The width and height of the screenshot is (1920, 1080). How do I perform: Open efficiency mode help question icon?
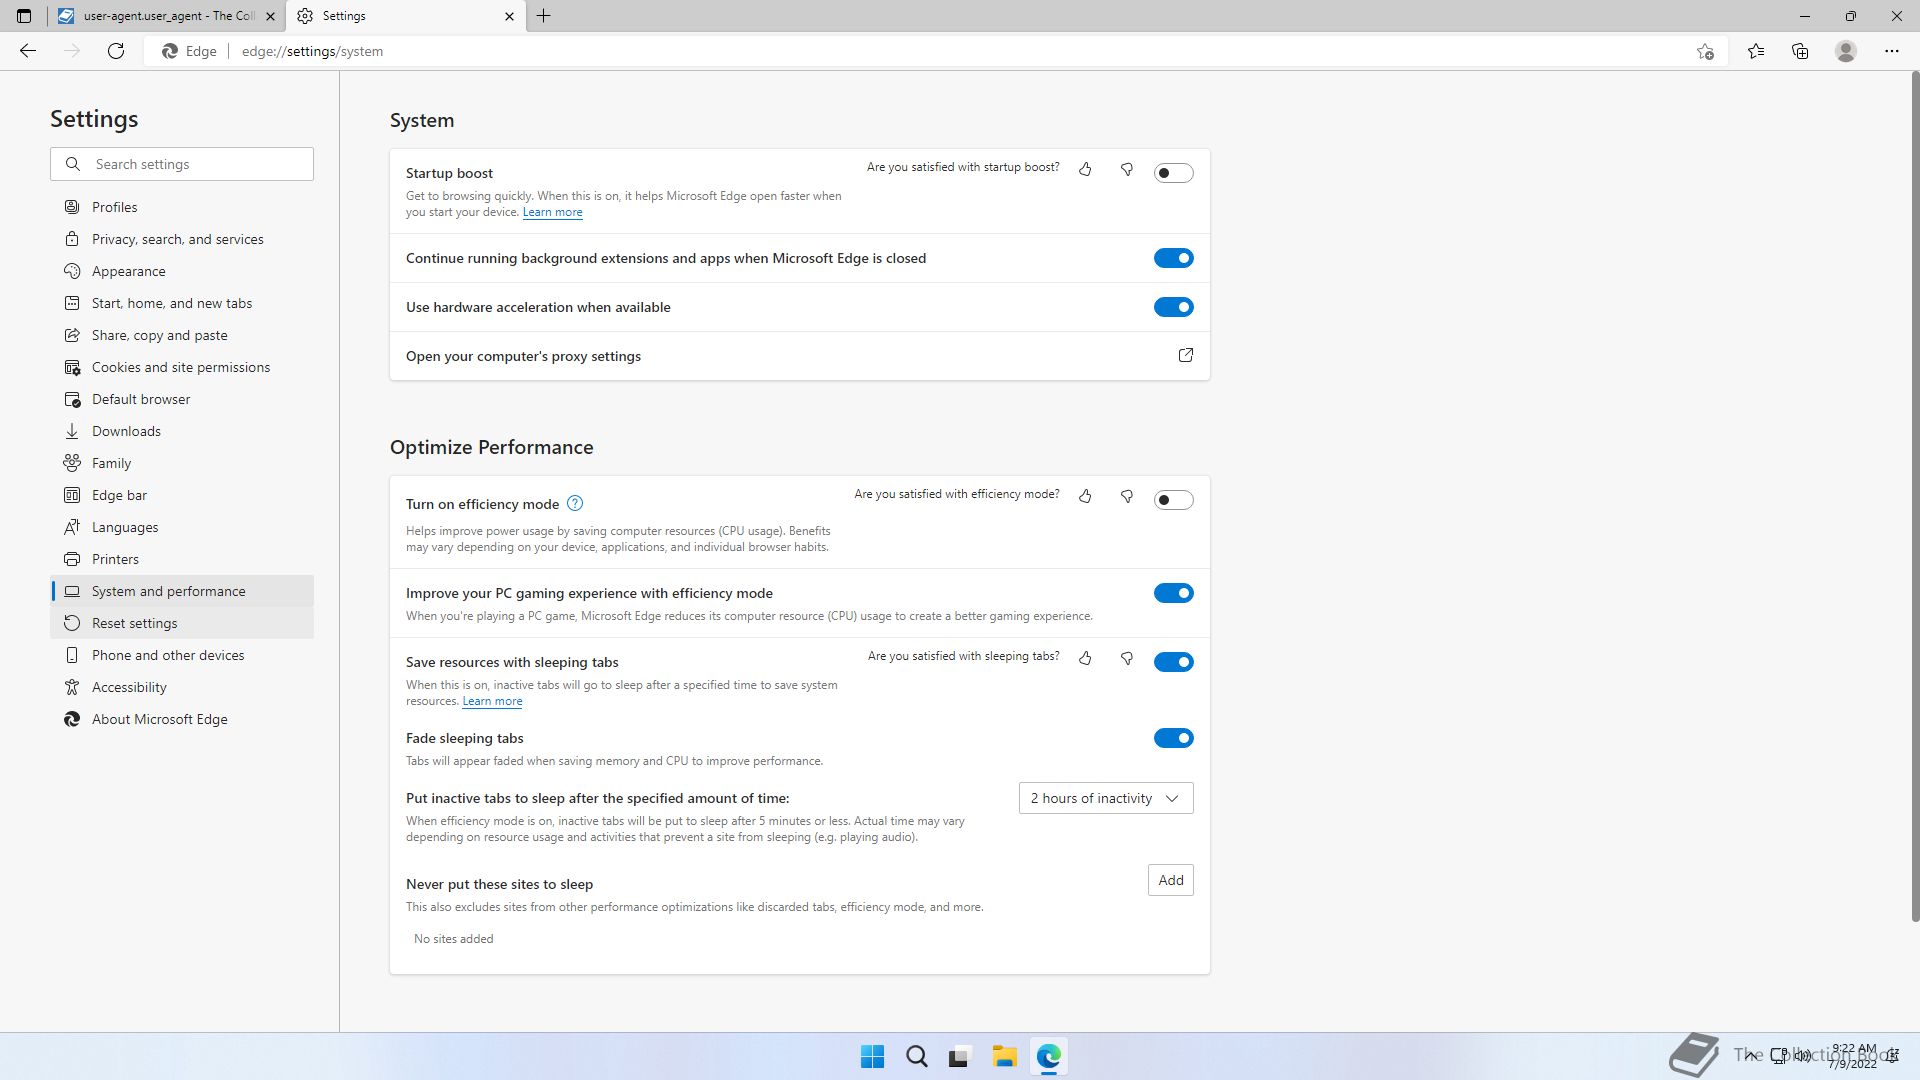pyautogui.click(x=575, y=504)
